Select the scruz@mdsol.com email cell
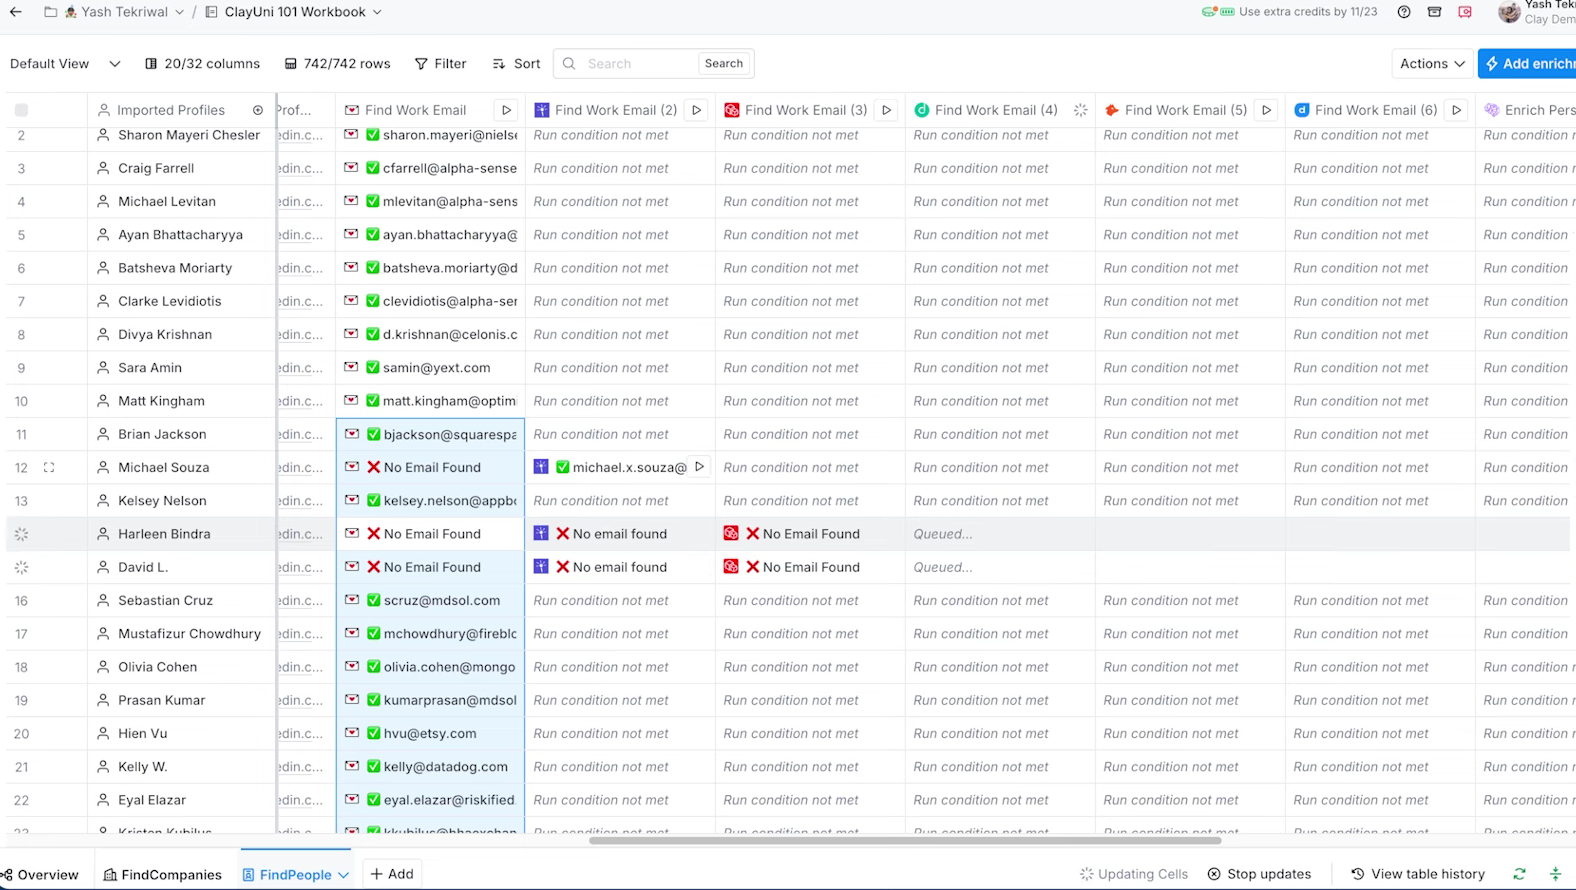1576x890 pixels. pos(431,601)
